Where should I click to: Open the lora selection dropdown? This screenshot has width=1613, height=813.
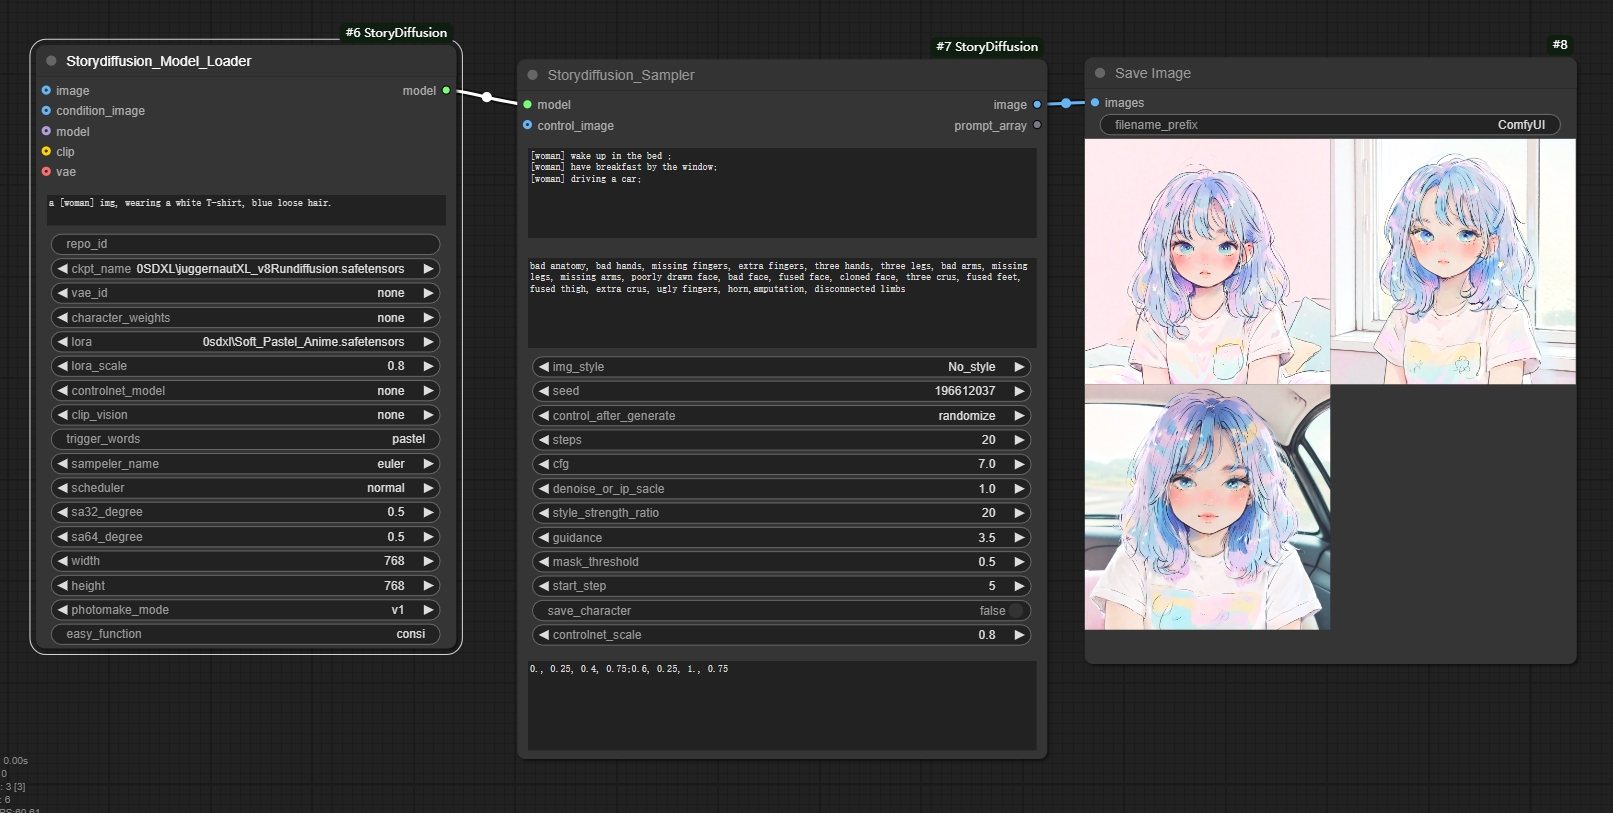pos(245,342)
